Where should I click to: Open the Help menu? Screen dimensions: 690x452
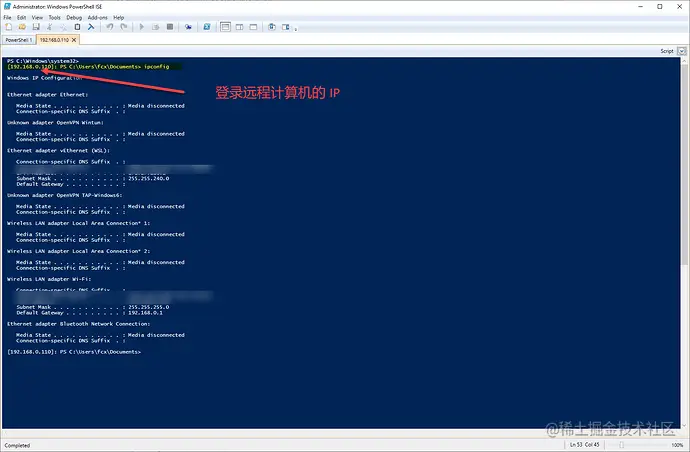point(119,18)
